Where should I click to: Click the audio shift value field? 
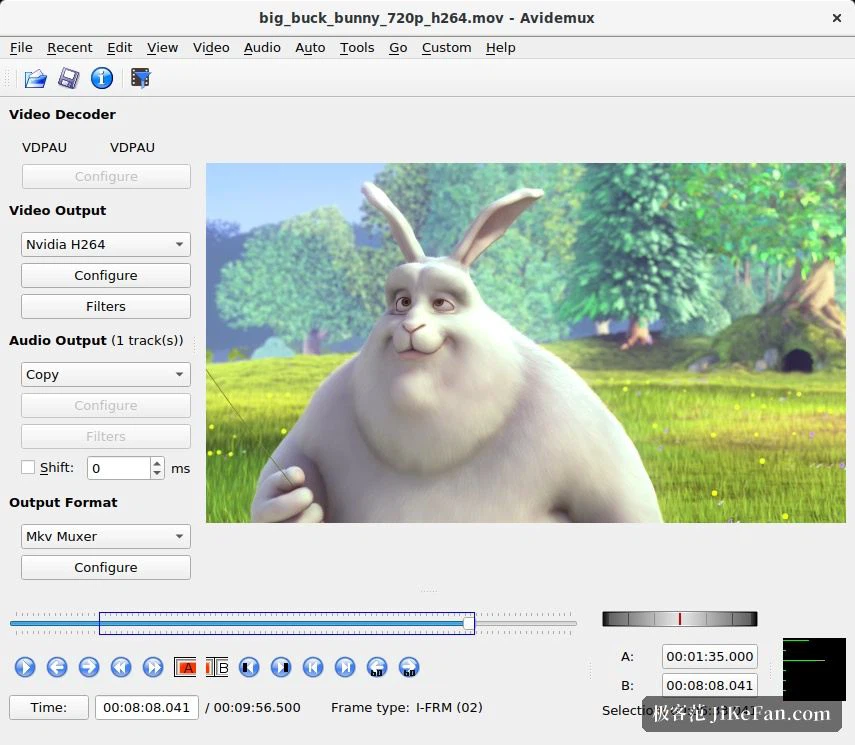[118, 468]
